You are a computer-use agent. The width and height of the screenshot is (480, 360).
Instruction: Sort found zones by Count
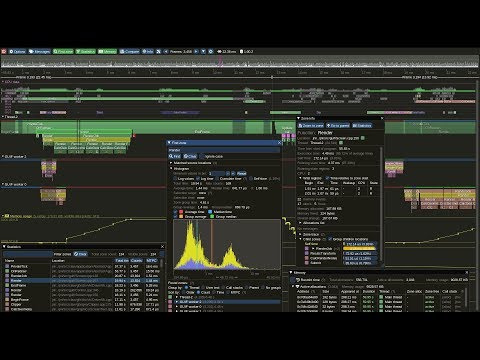(198, 292)
